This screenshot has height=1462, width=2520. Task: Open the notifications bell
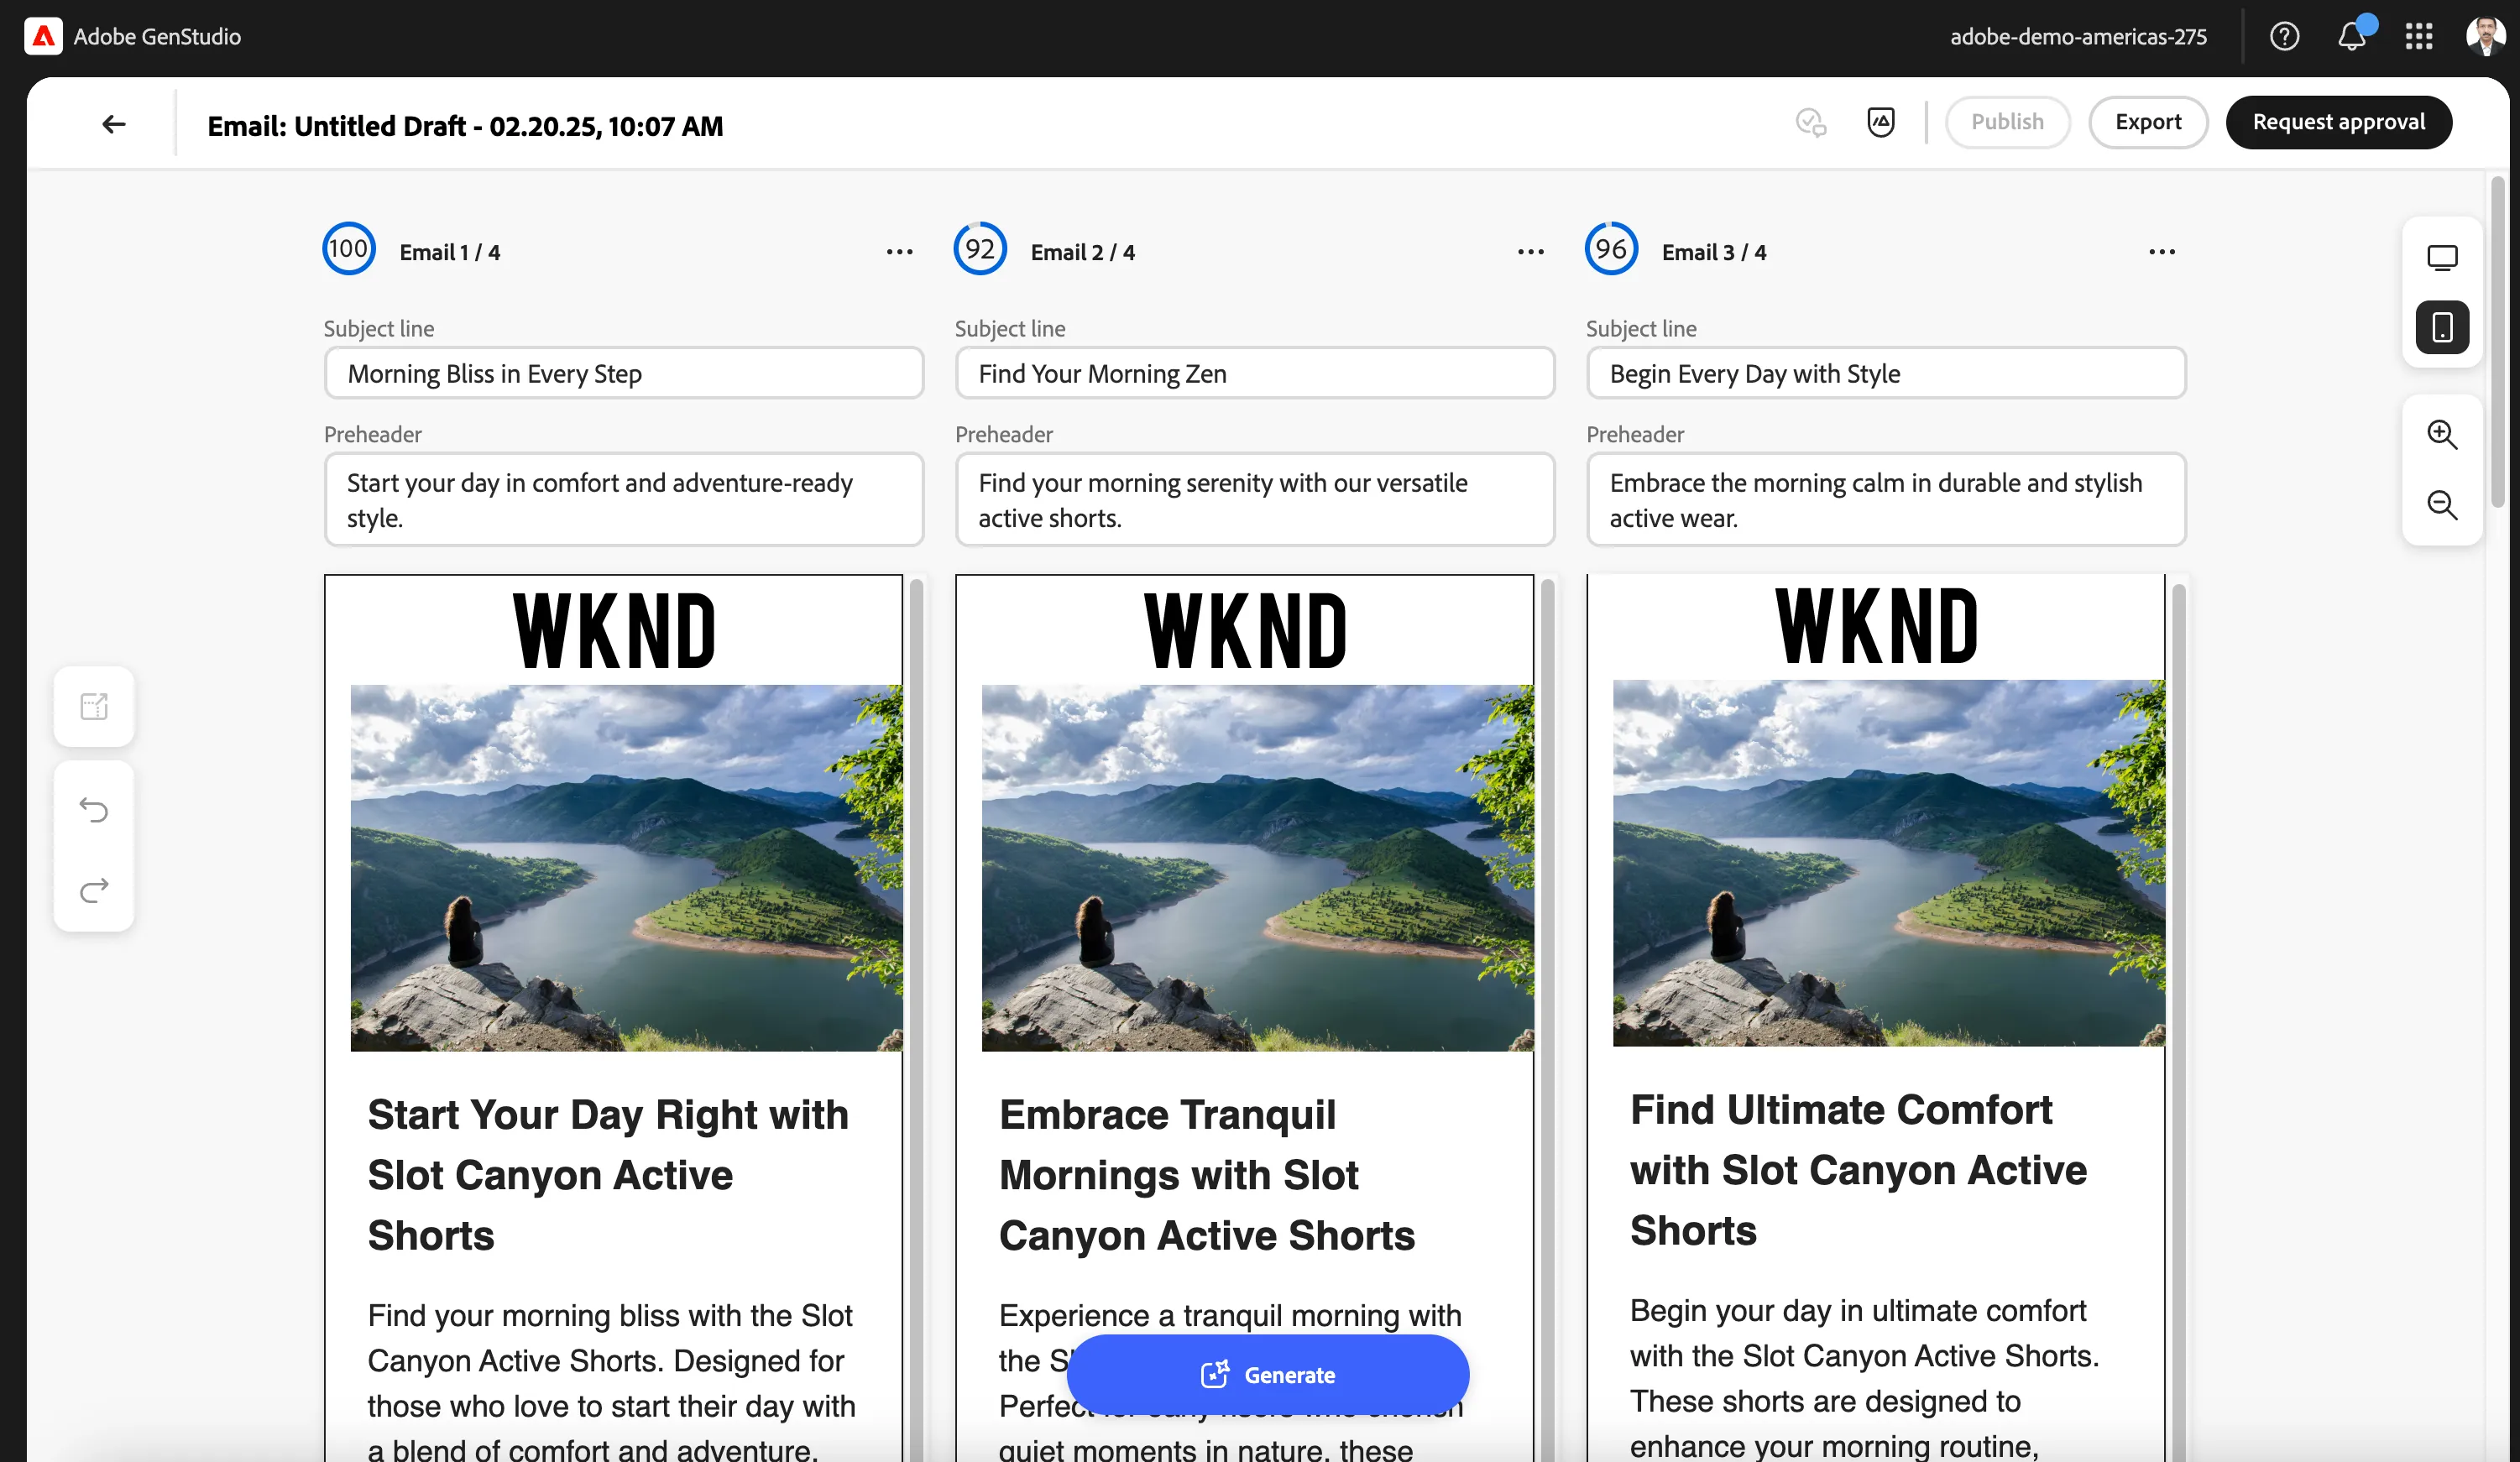[x=2352, y=37]
